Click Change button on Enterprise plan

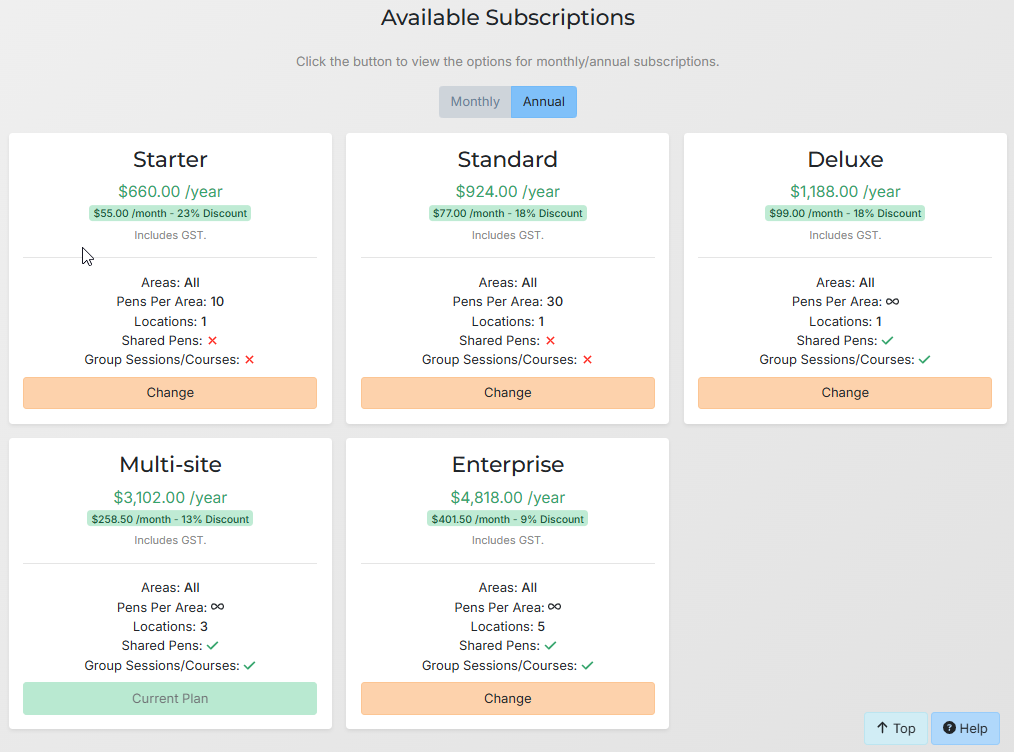pos(508,698)
